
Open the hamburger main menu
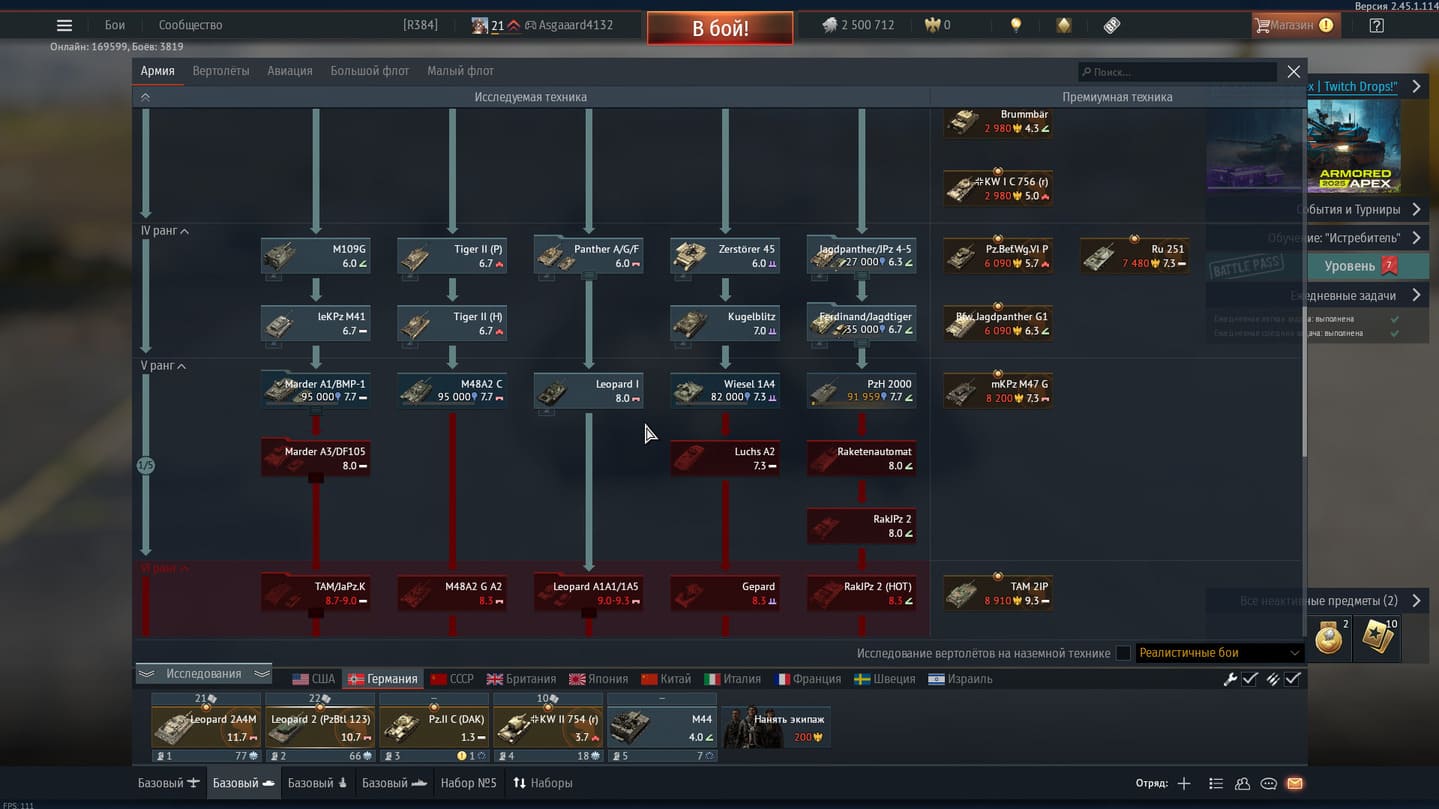click(64, 25)
